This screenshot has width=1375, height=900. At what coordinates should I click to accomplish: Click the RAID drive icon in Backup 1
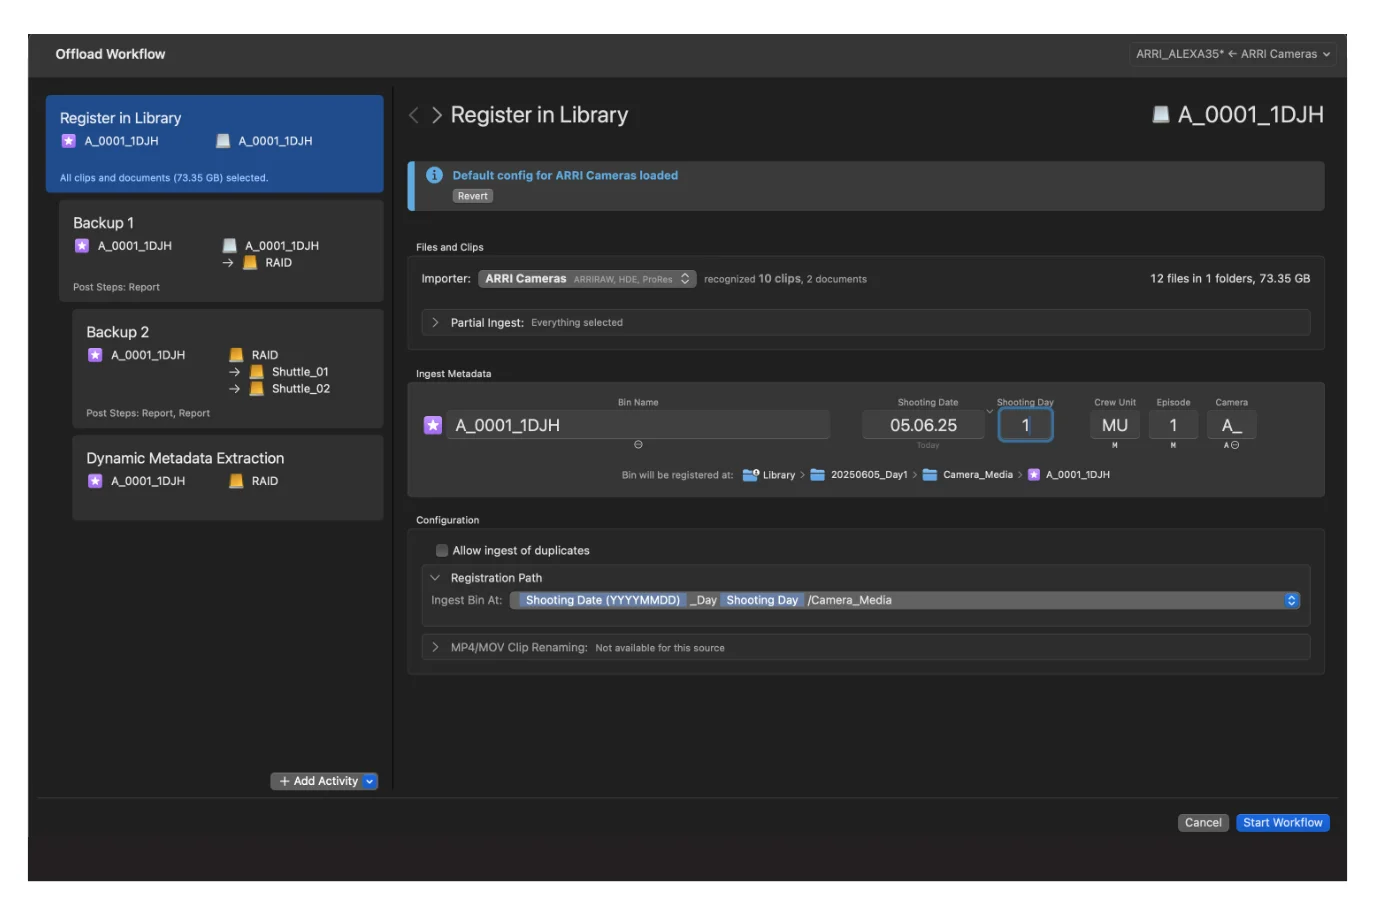pyautogui.click(x=250, y=263)
